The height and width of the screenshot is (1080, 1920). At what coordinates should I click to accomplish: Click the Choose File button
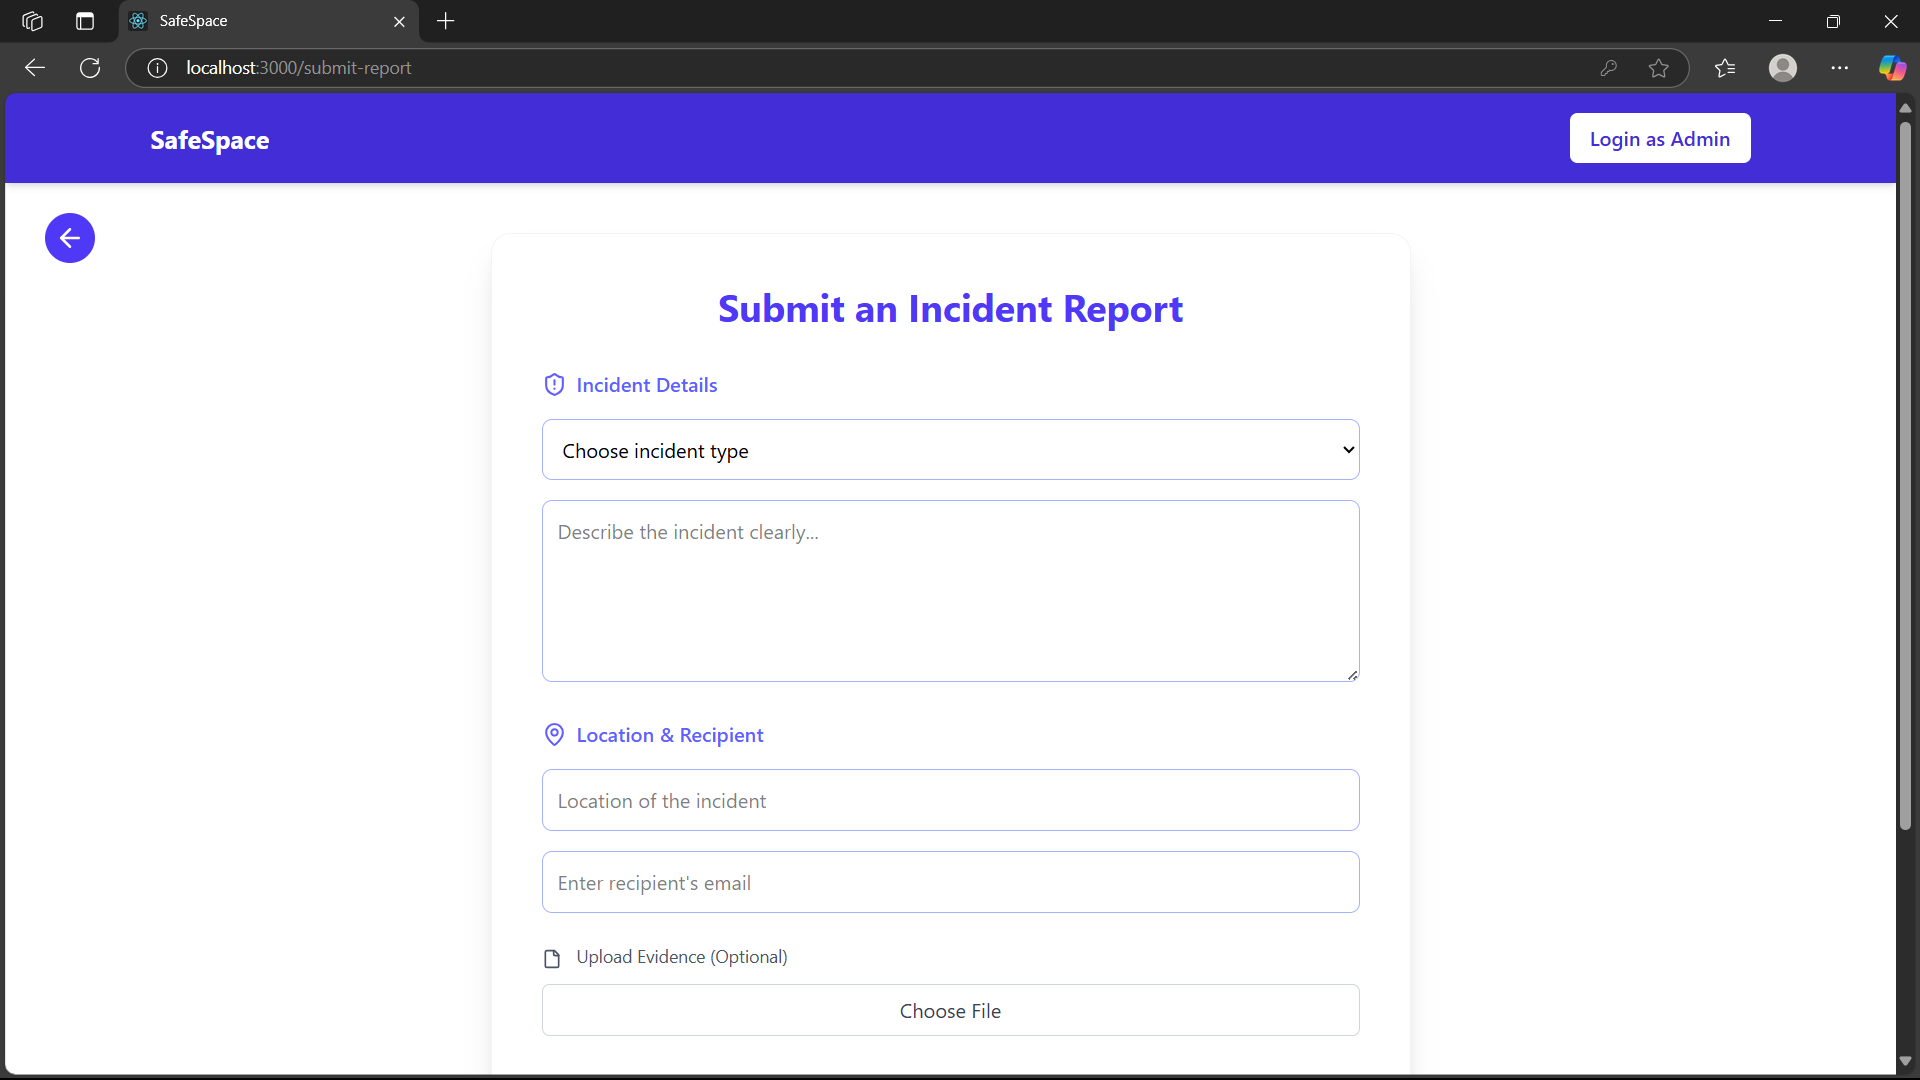pos(950,1010)
